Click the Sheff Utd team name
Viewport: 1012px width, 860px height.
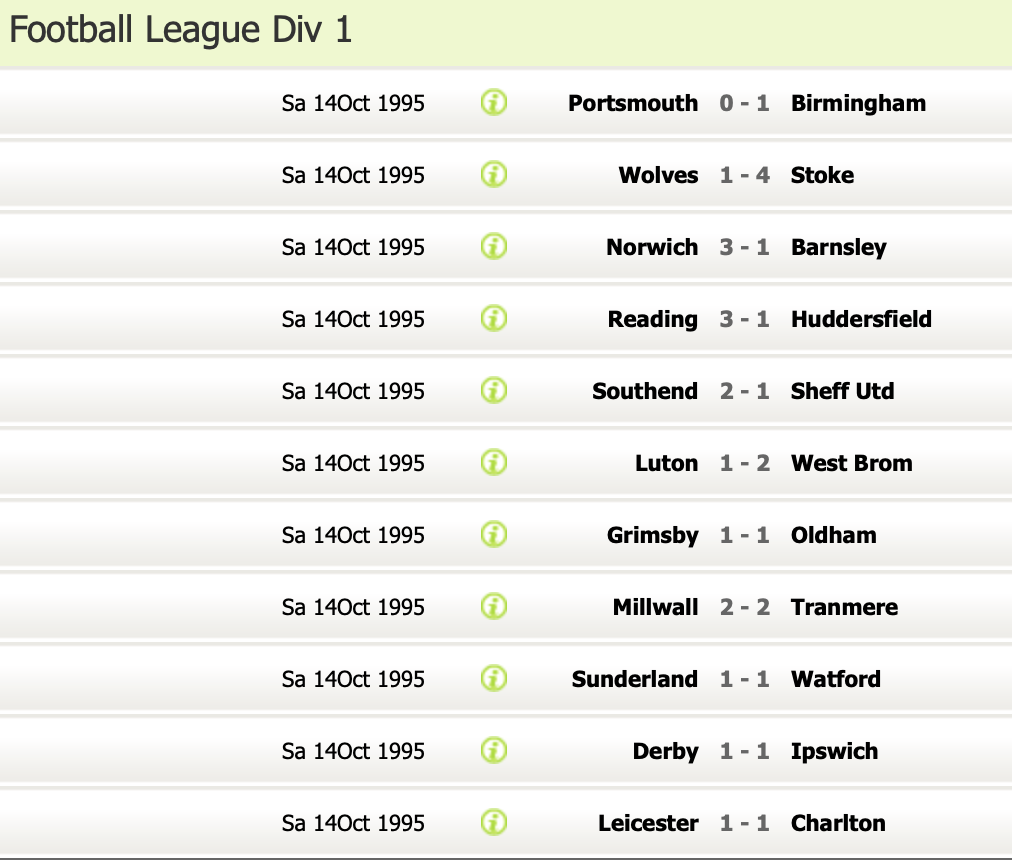point(842,391)
